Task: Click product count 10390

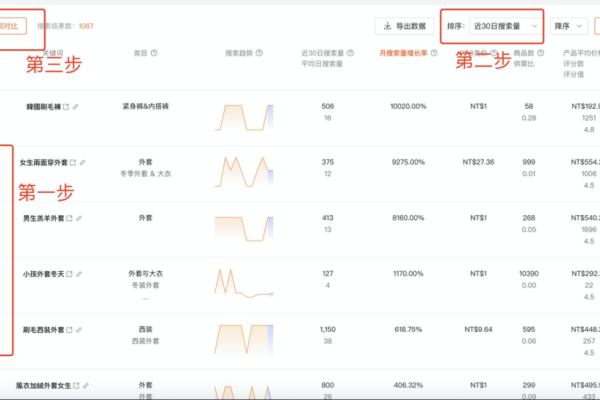Action: tap(529, 274)
